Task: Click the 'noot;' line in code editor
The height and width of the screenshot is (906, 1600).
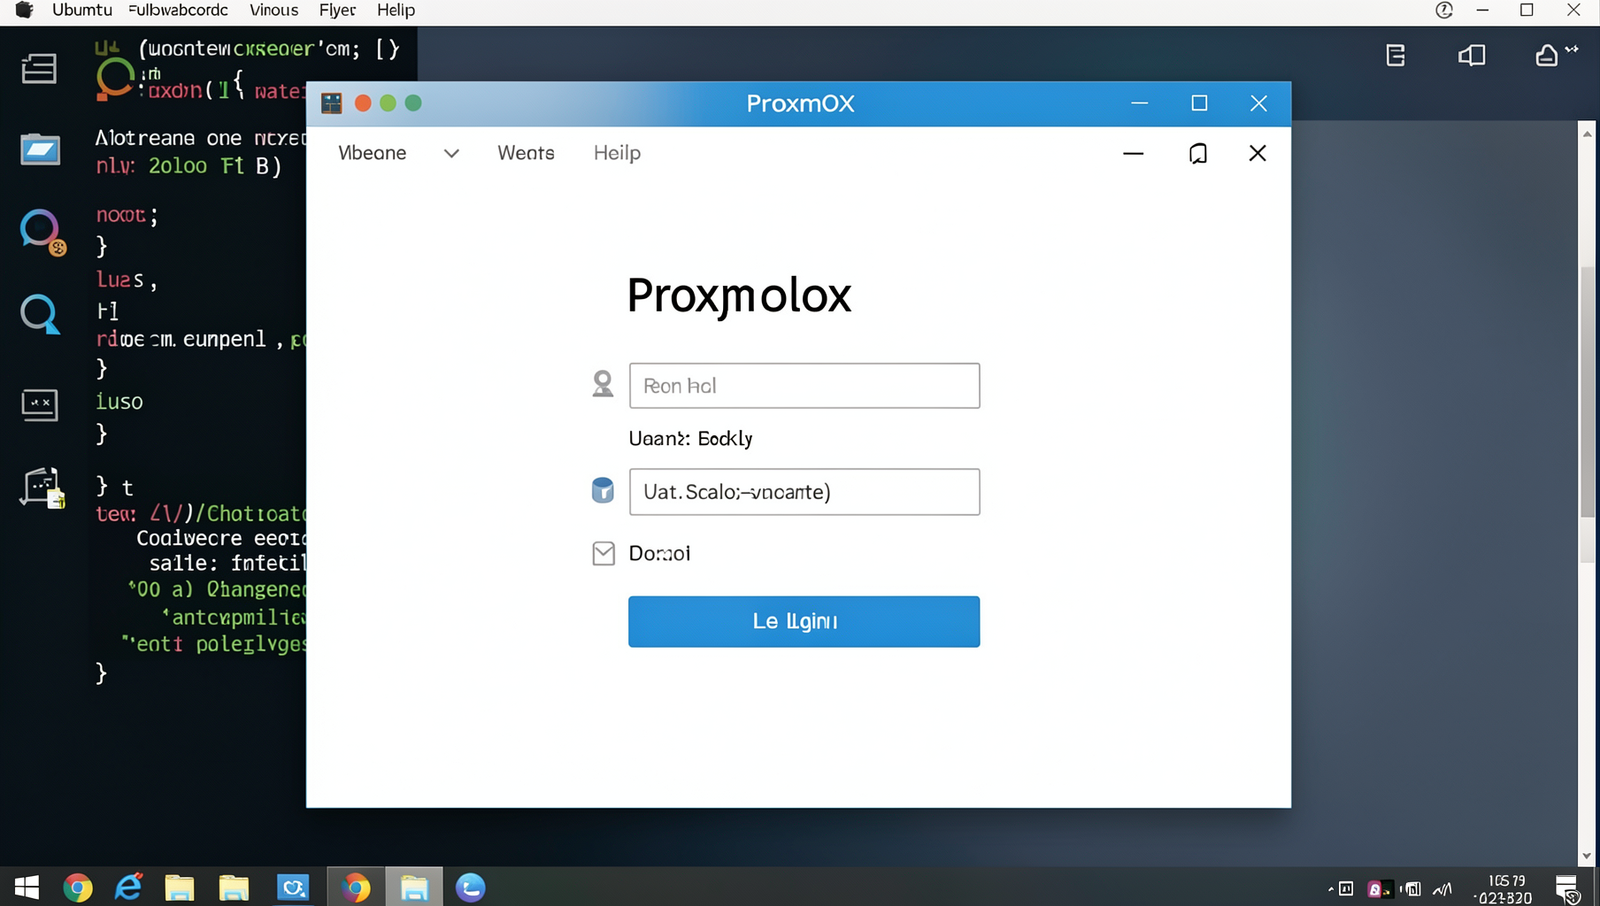Action: (x=127, y=215)
